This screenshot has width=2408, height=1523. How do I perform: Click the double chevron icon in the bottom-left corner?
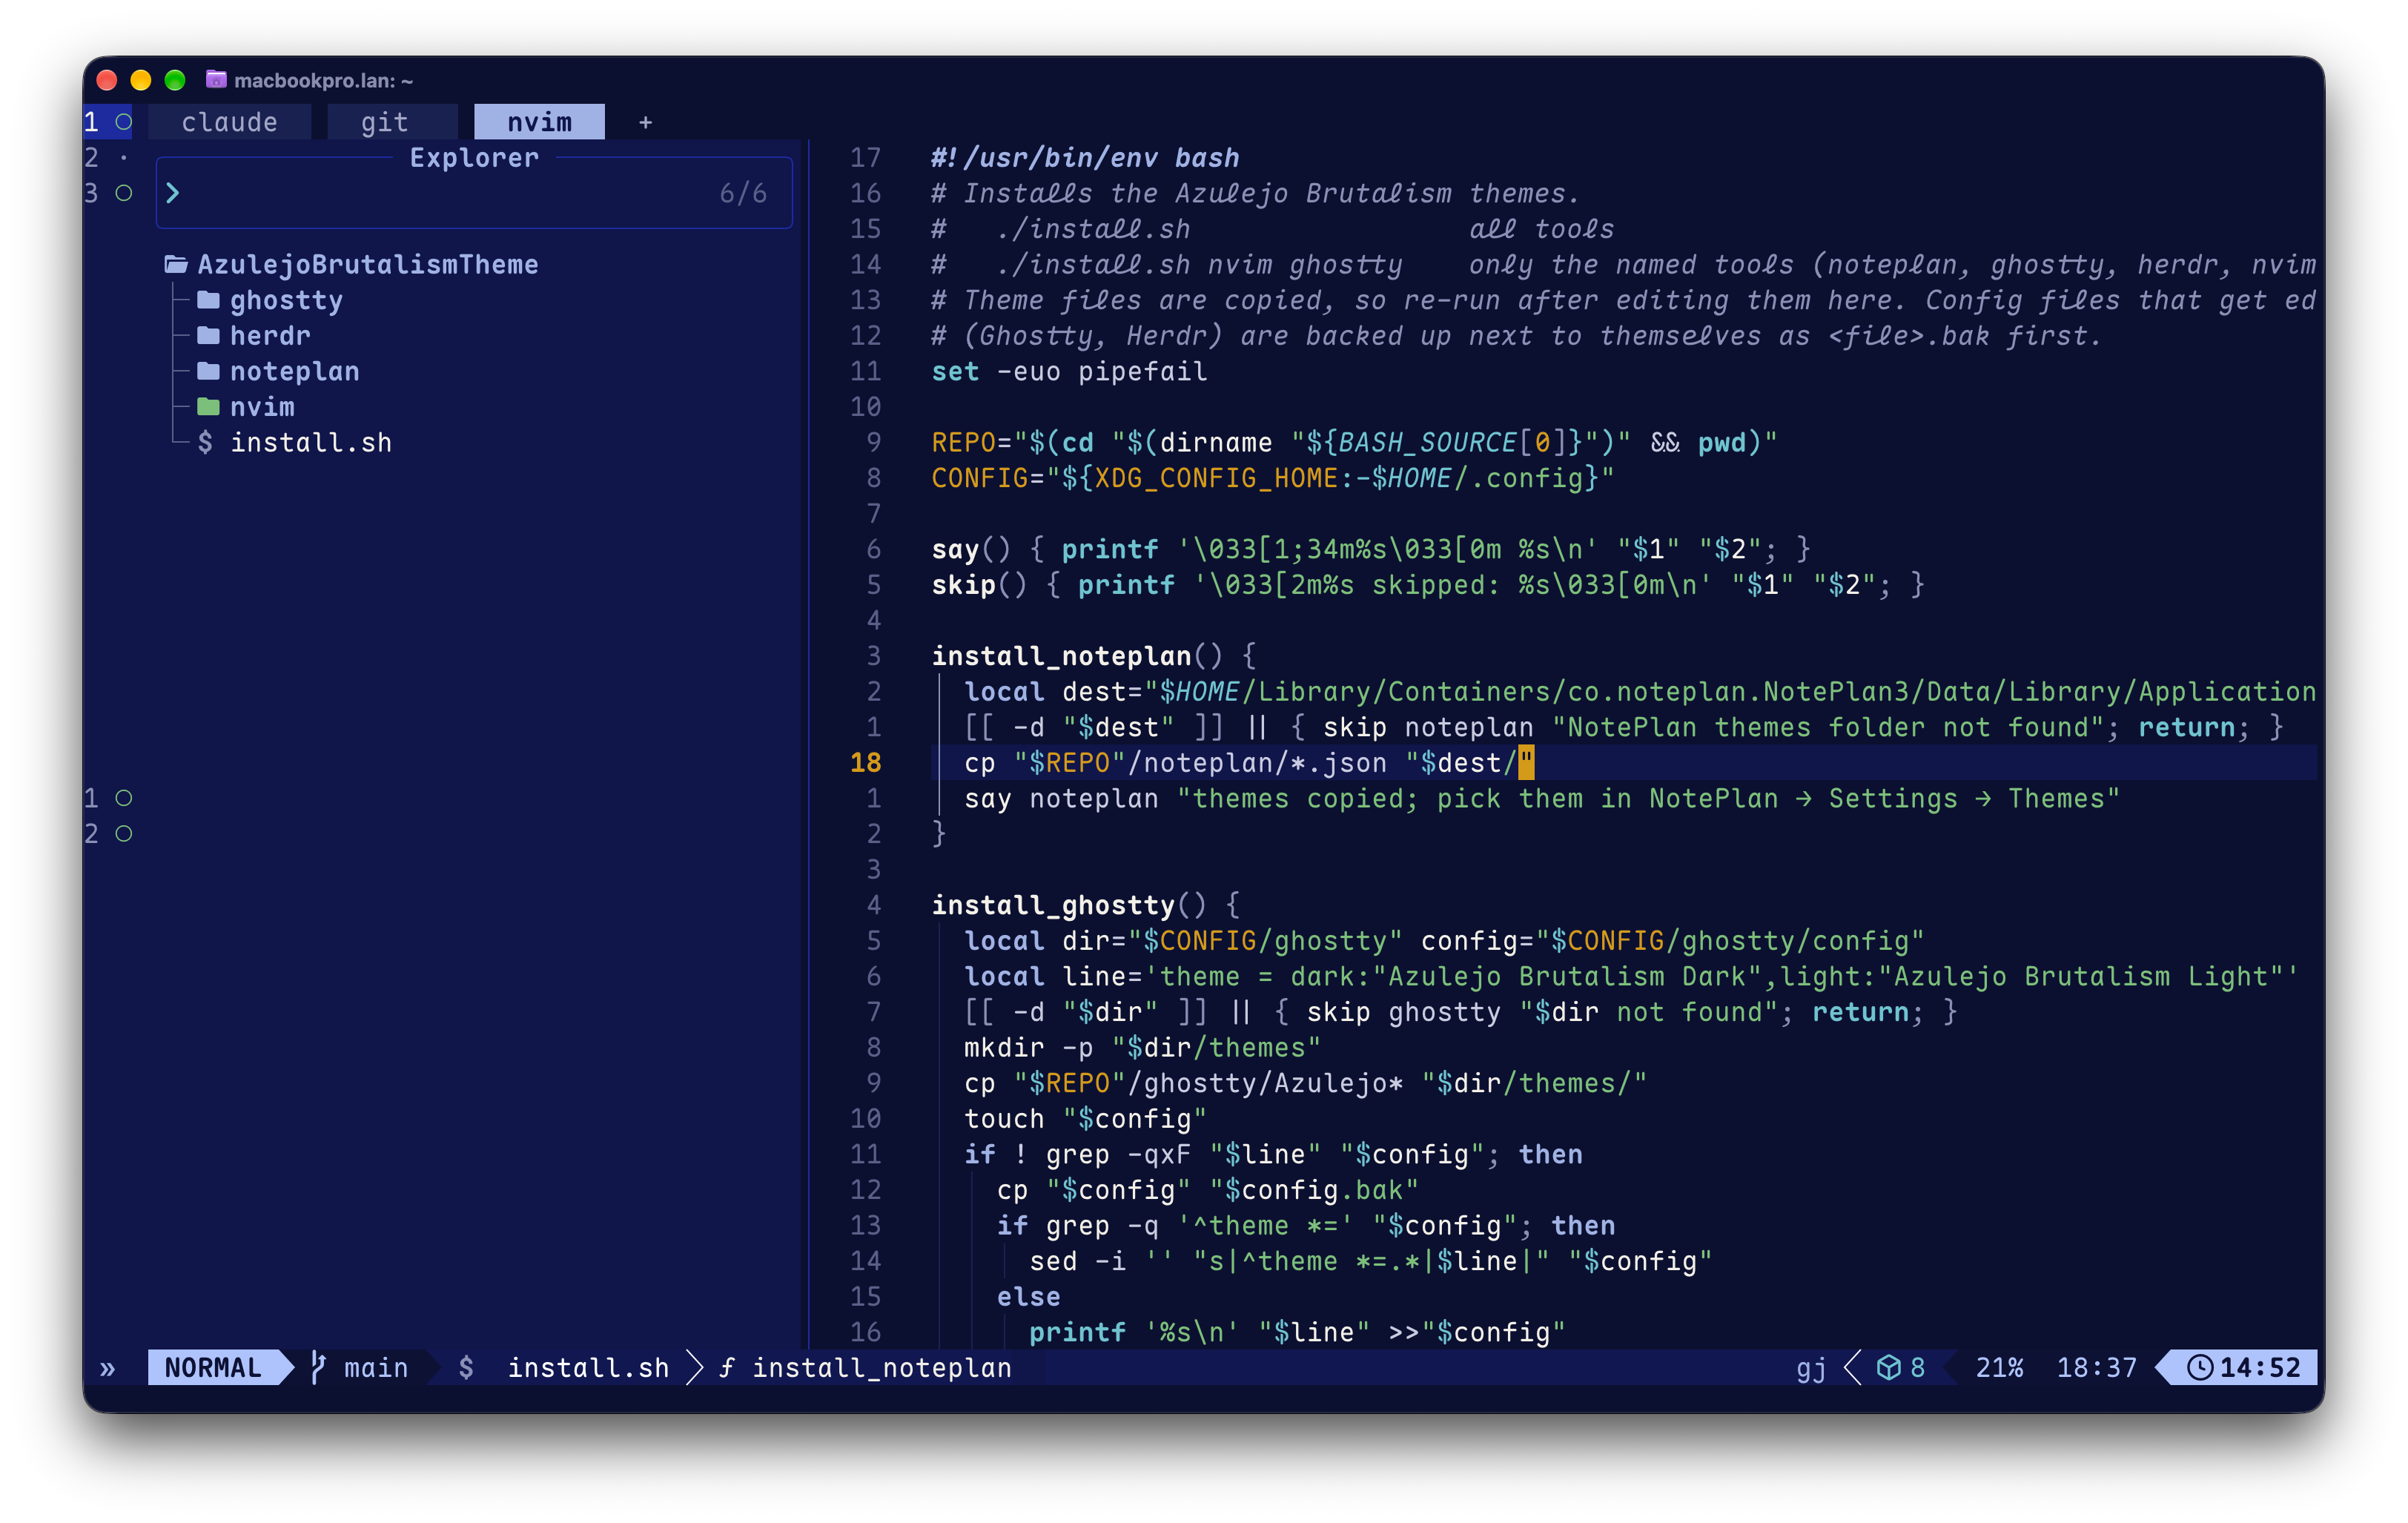pyautogui.click(x=107, y=1368)
